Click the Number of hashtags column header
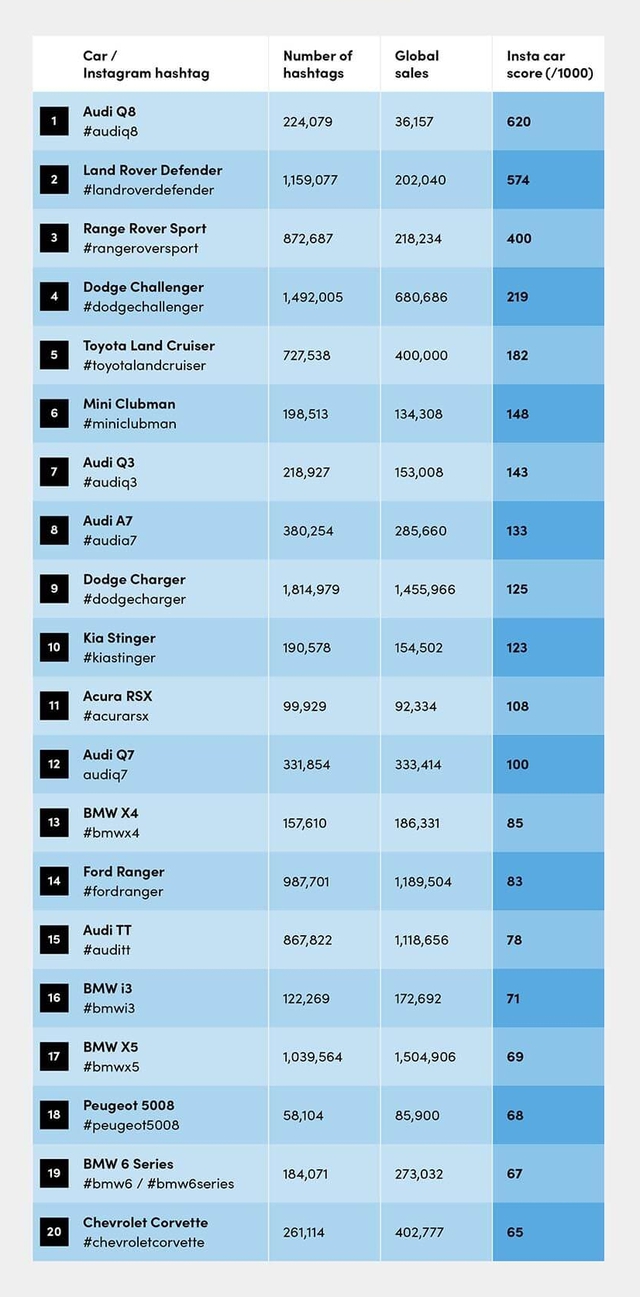This screenshot has height=1297, width=640. 318,64
